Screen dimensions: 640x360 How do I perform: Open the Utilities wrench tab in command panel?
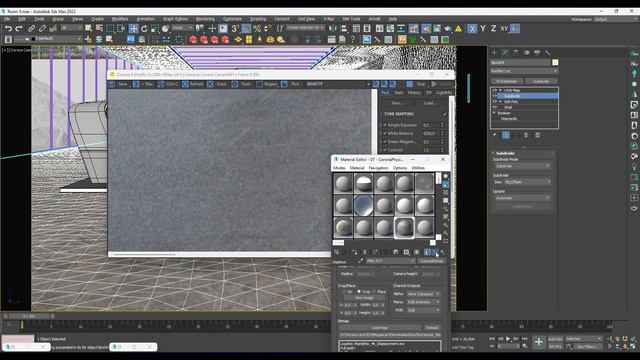click(548, 53)
